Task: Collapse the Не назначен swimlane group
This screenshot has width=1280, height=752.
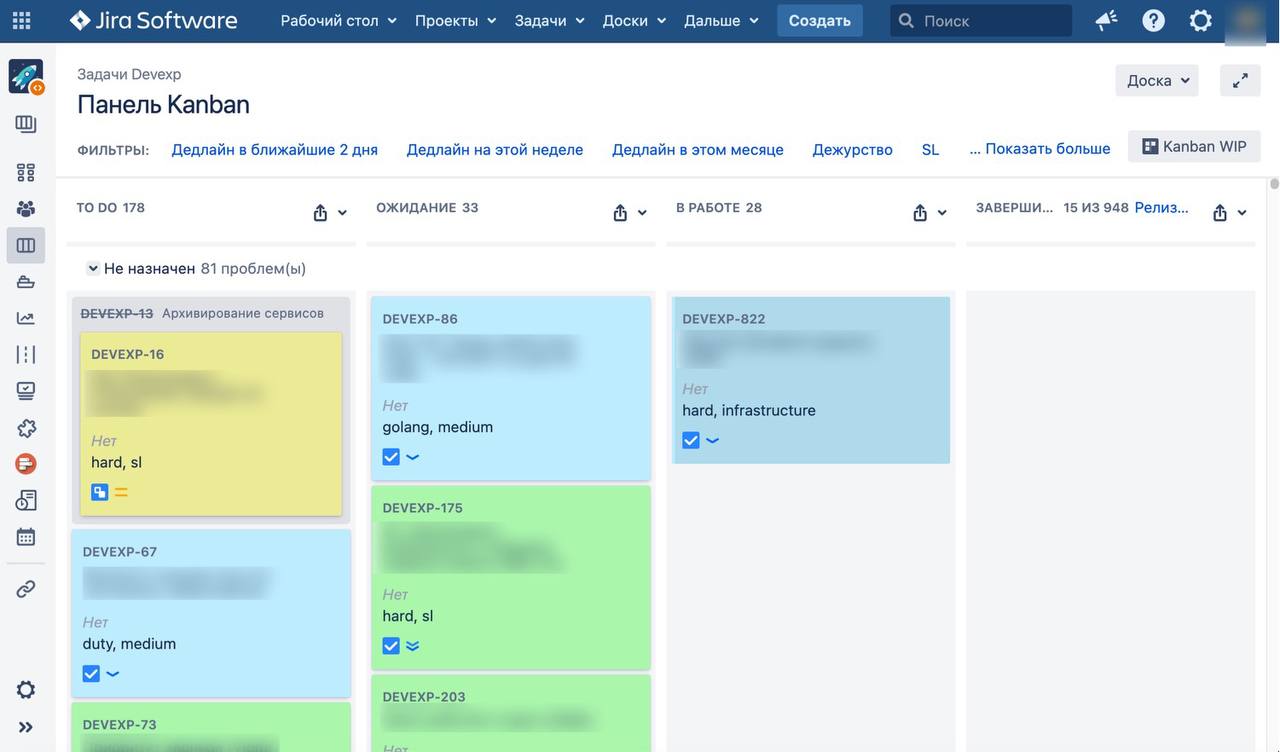Action: [92, 268]
